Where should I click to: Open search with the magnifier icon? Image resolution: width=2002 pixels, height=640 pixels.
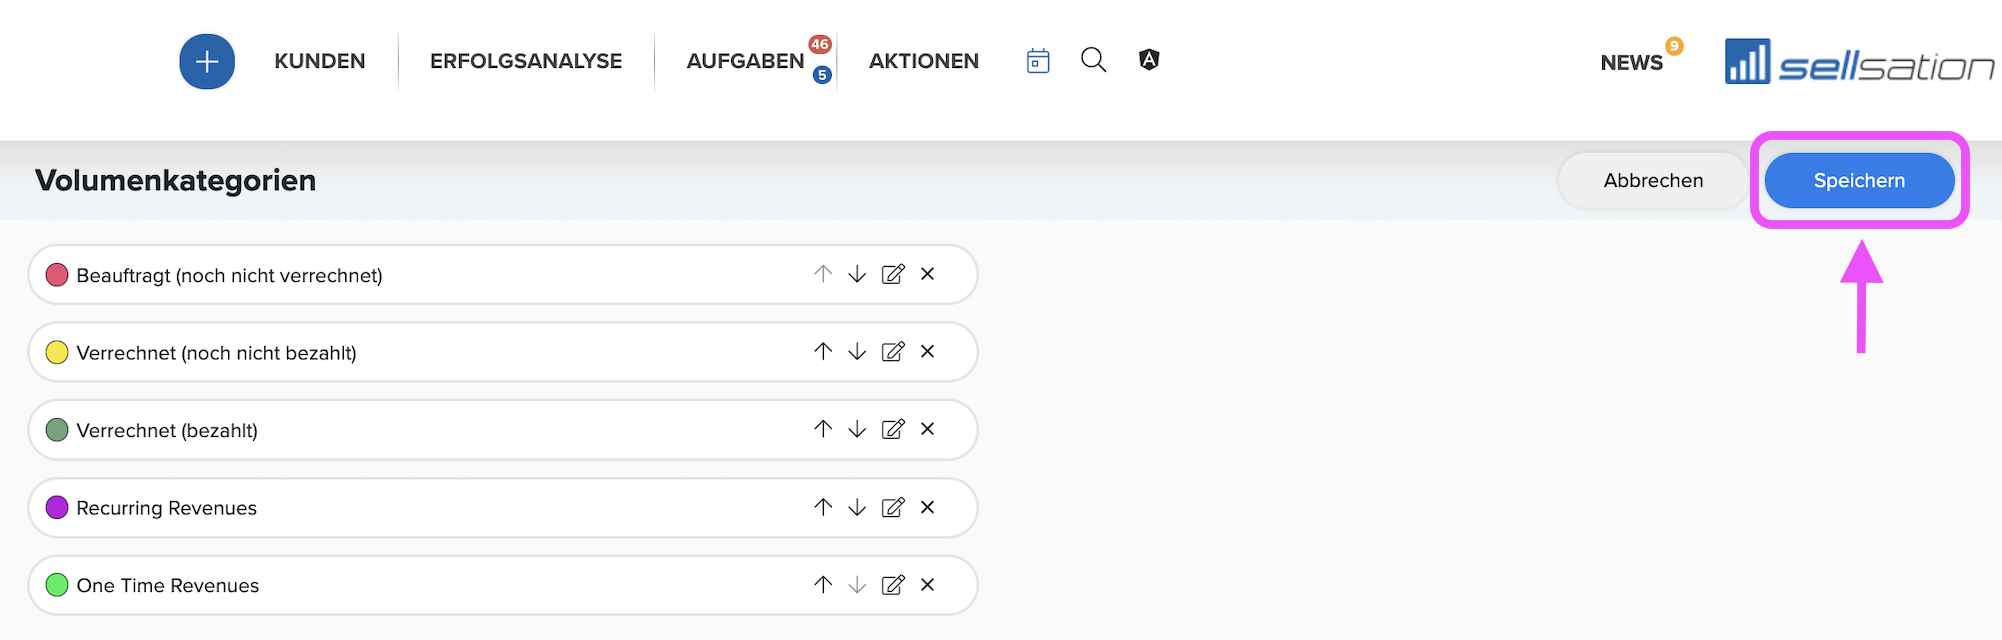pos(1093,60)
